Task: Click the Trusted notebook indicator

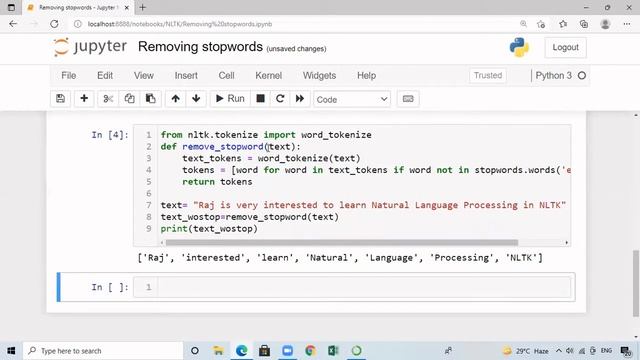Action: [x=488, y=76]
